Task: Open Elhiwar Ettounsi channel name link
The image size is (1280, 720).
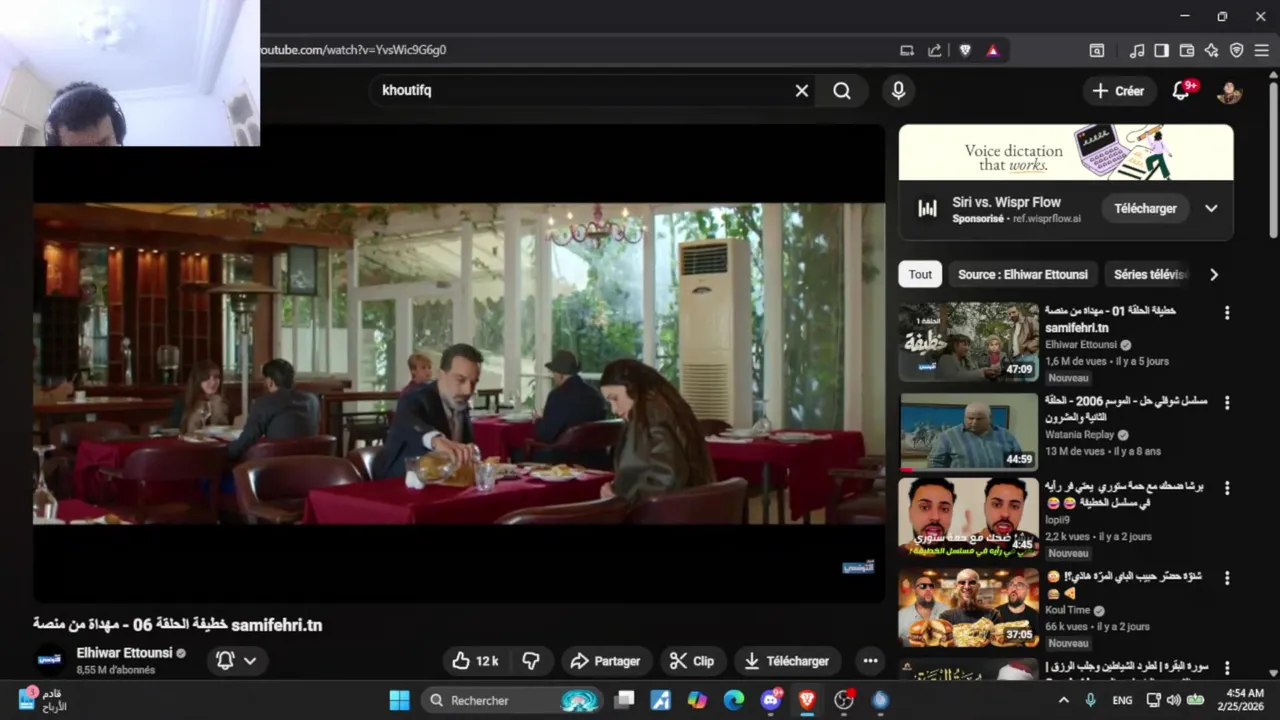Action: 125,653
